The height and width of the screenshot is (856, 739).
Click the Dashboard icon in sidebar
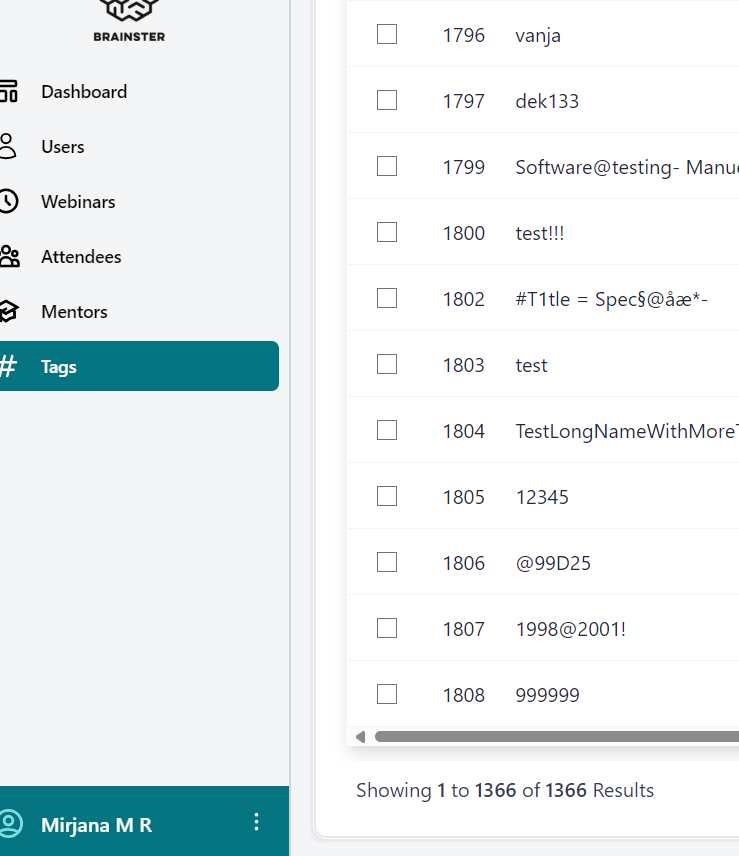click(8, 92)
